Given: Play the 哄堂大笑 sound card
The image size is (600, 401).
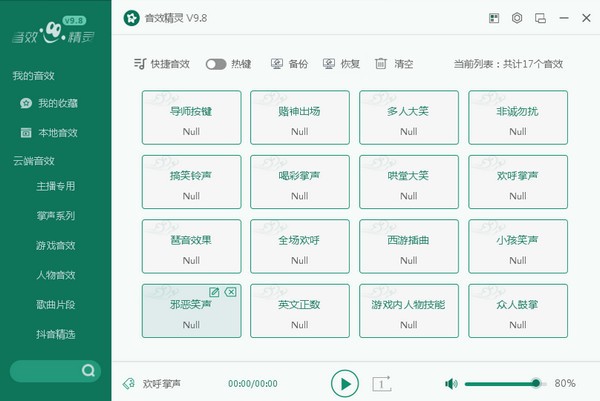Looking at the screenshot, I should [x=409, y=182].
